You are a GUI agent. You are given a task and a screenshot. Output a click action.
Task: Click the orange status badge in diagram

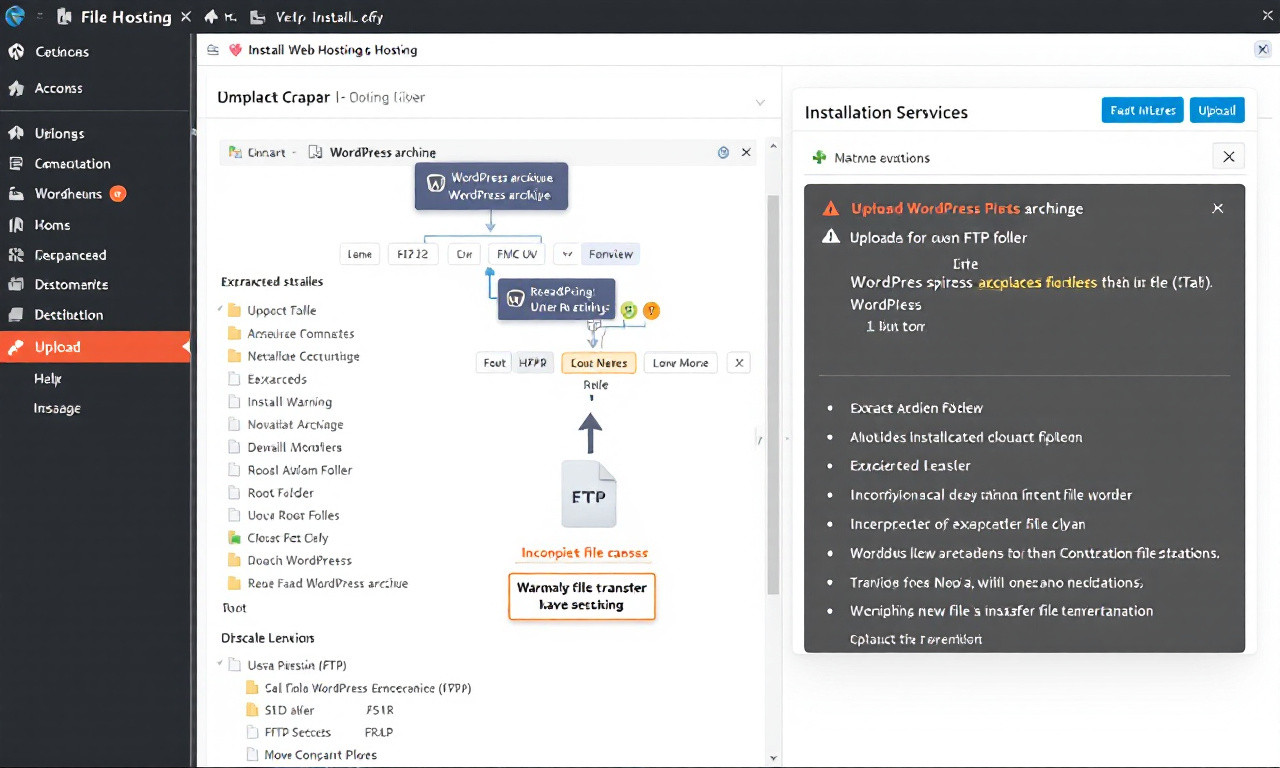651,310
